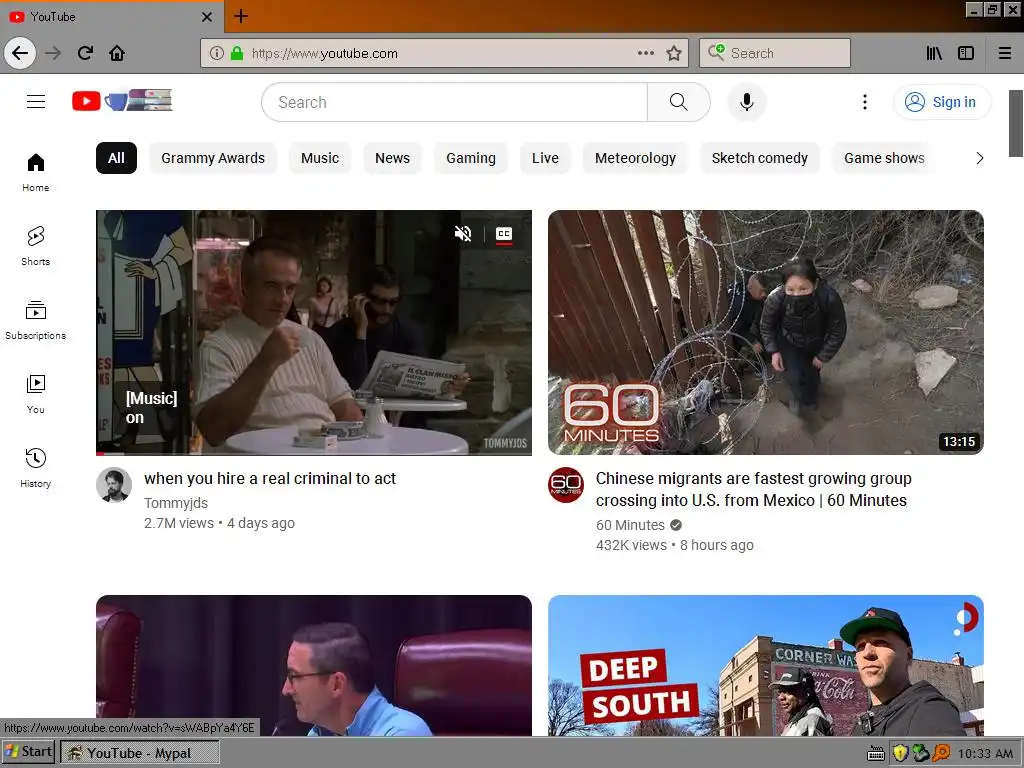Reload the page with the refresh icon
Viewport: 1024px width, 768px height.
(x=85, y=53)
